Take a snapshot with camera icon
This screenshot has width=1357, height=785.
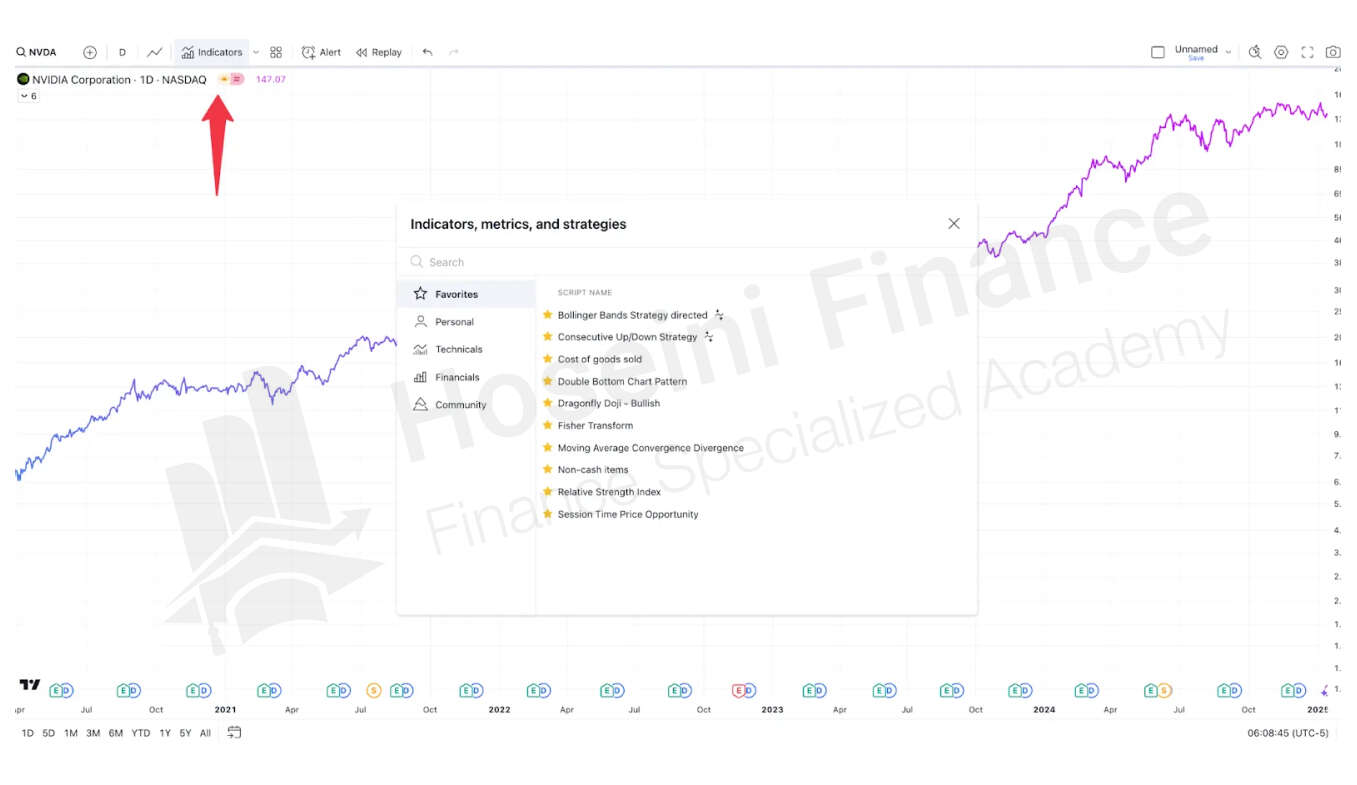(1333, 52)
